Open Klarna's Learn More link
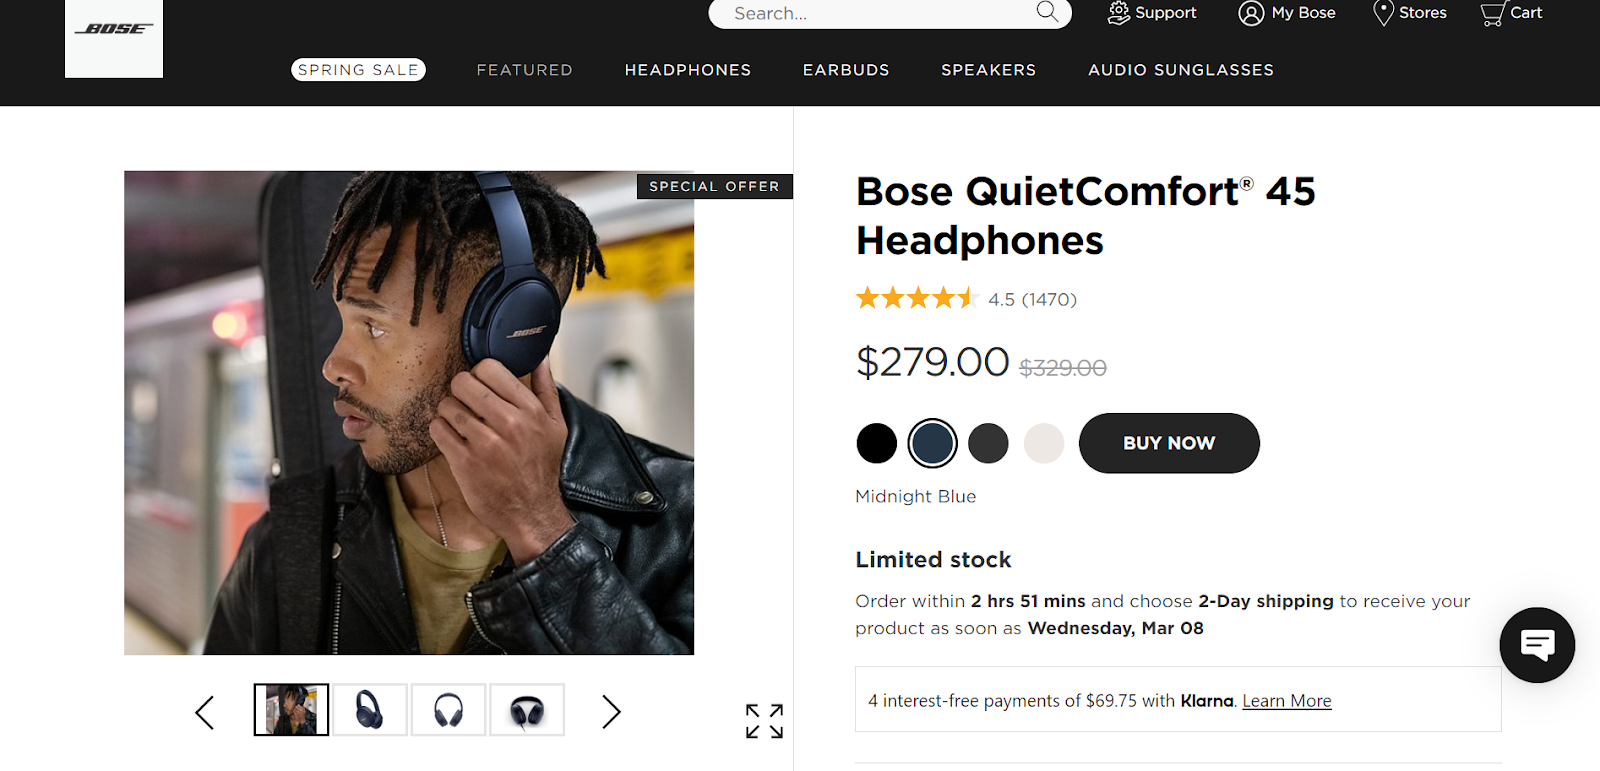 [x=1286, y=700]
